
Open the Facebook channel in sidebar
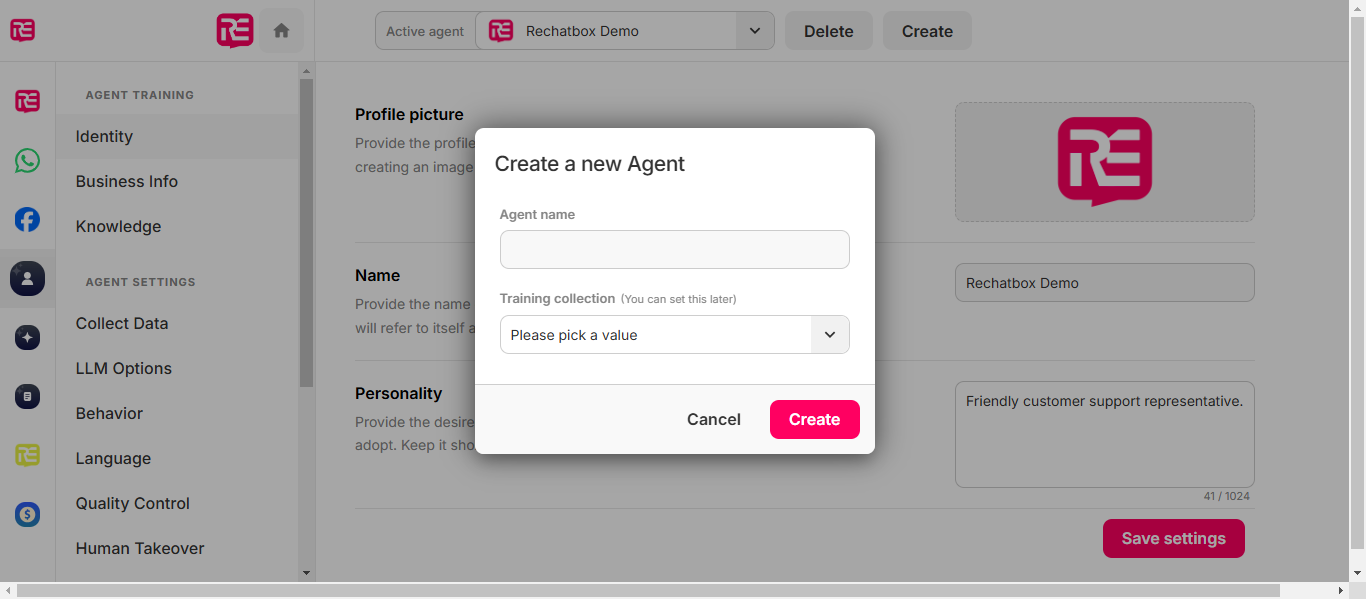tap(28, 219)
